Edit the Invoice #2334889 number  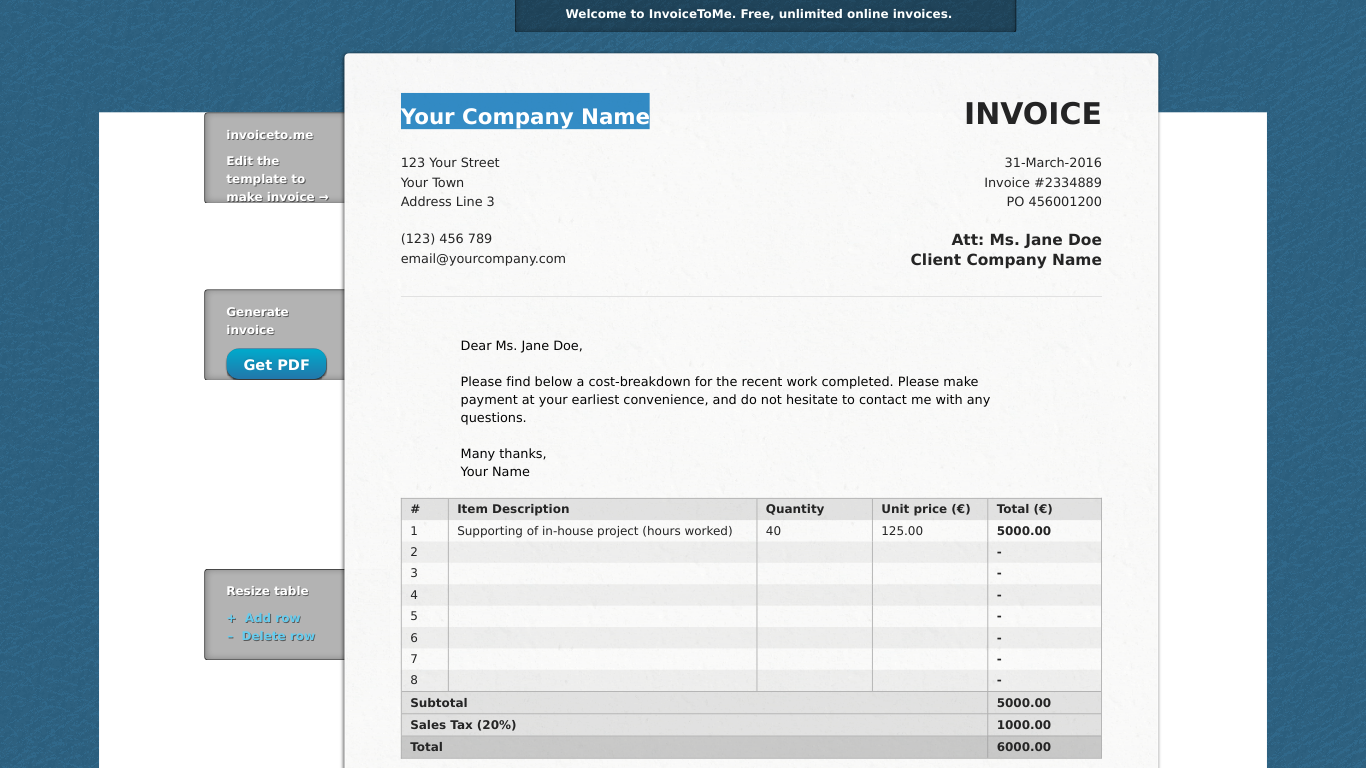pos(1043,183)
